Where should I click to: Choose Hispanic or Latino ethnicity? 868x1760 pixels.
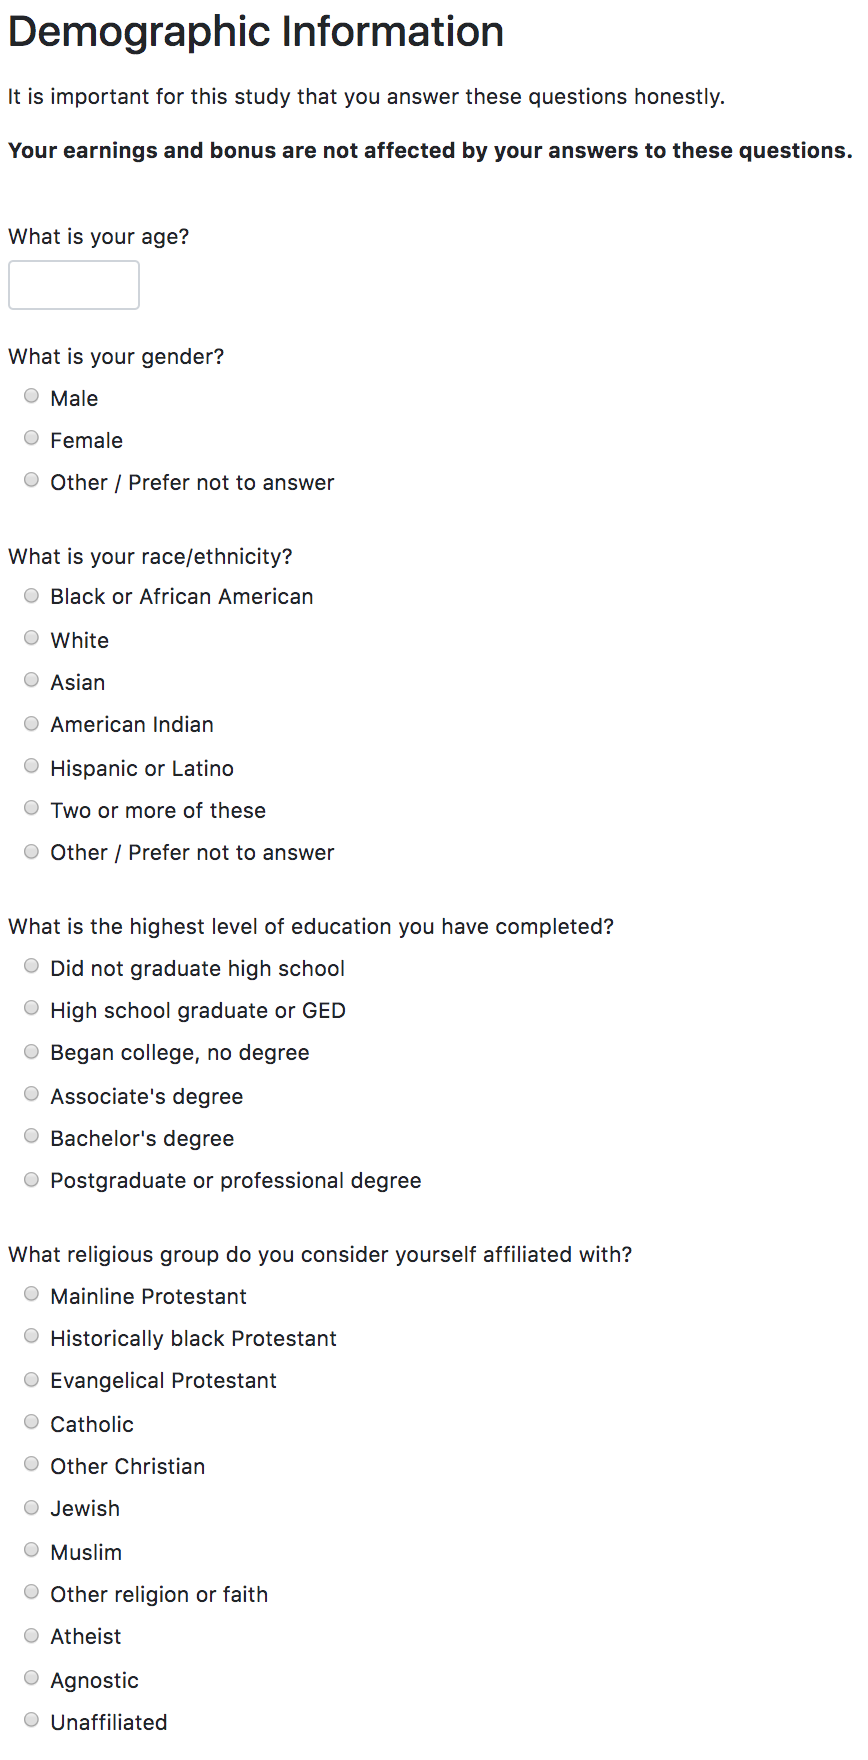coord(32,766)
